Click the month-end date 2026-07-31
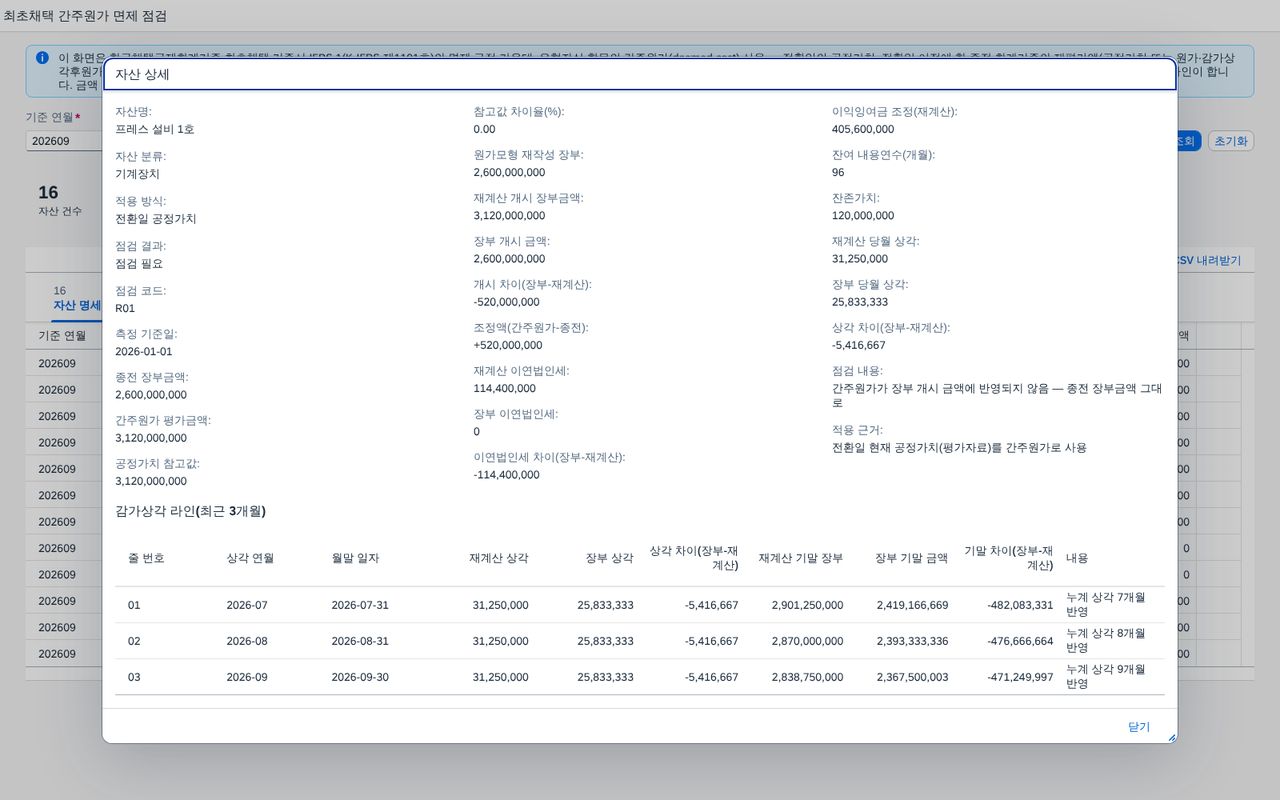The width and height of the screenshot is (1280, 800). point(360,605)
